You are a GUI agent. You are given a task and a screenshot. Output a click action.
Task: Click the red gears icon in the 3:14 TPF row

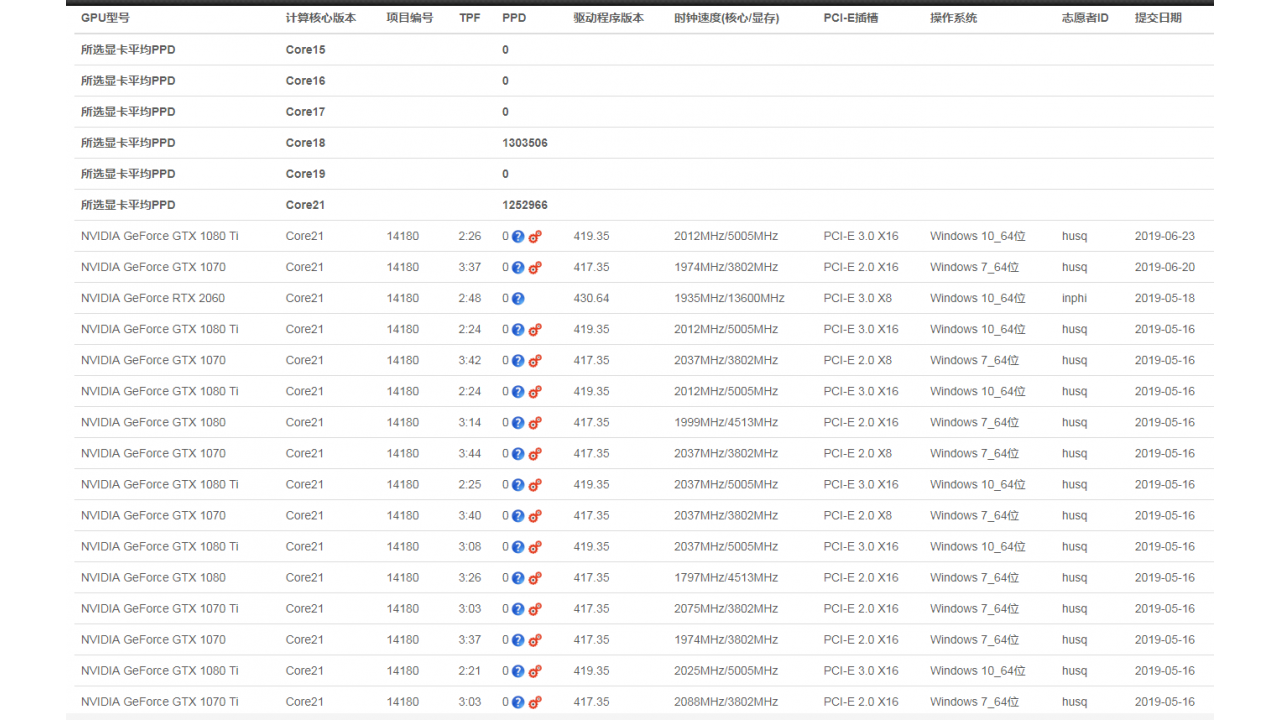click(x=535, y=423)
